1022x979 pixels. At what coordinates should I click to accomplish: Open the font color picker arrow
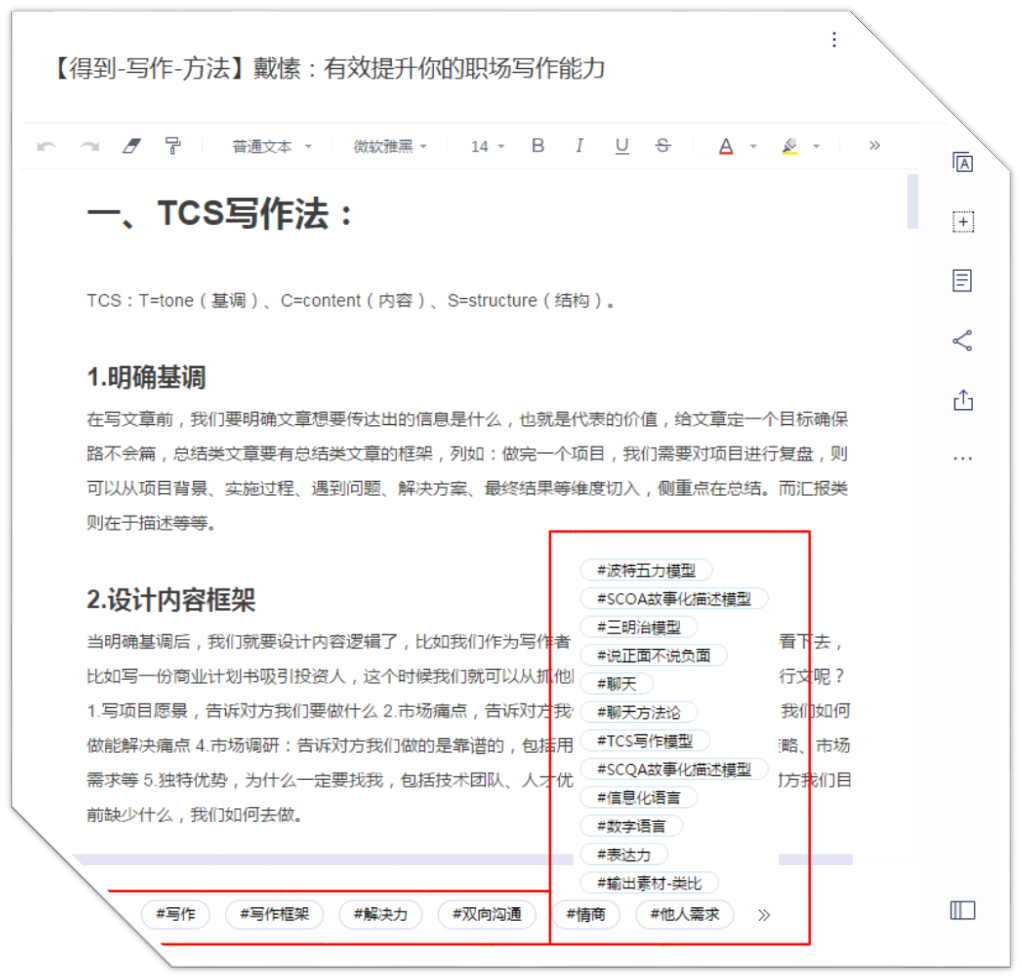(753, 147)
